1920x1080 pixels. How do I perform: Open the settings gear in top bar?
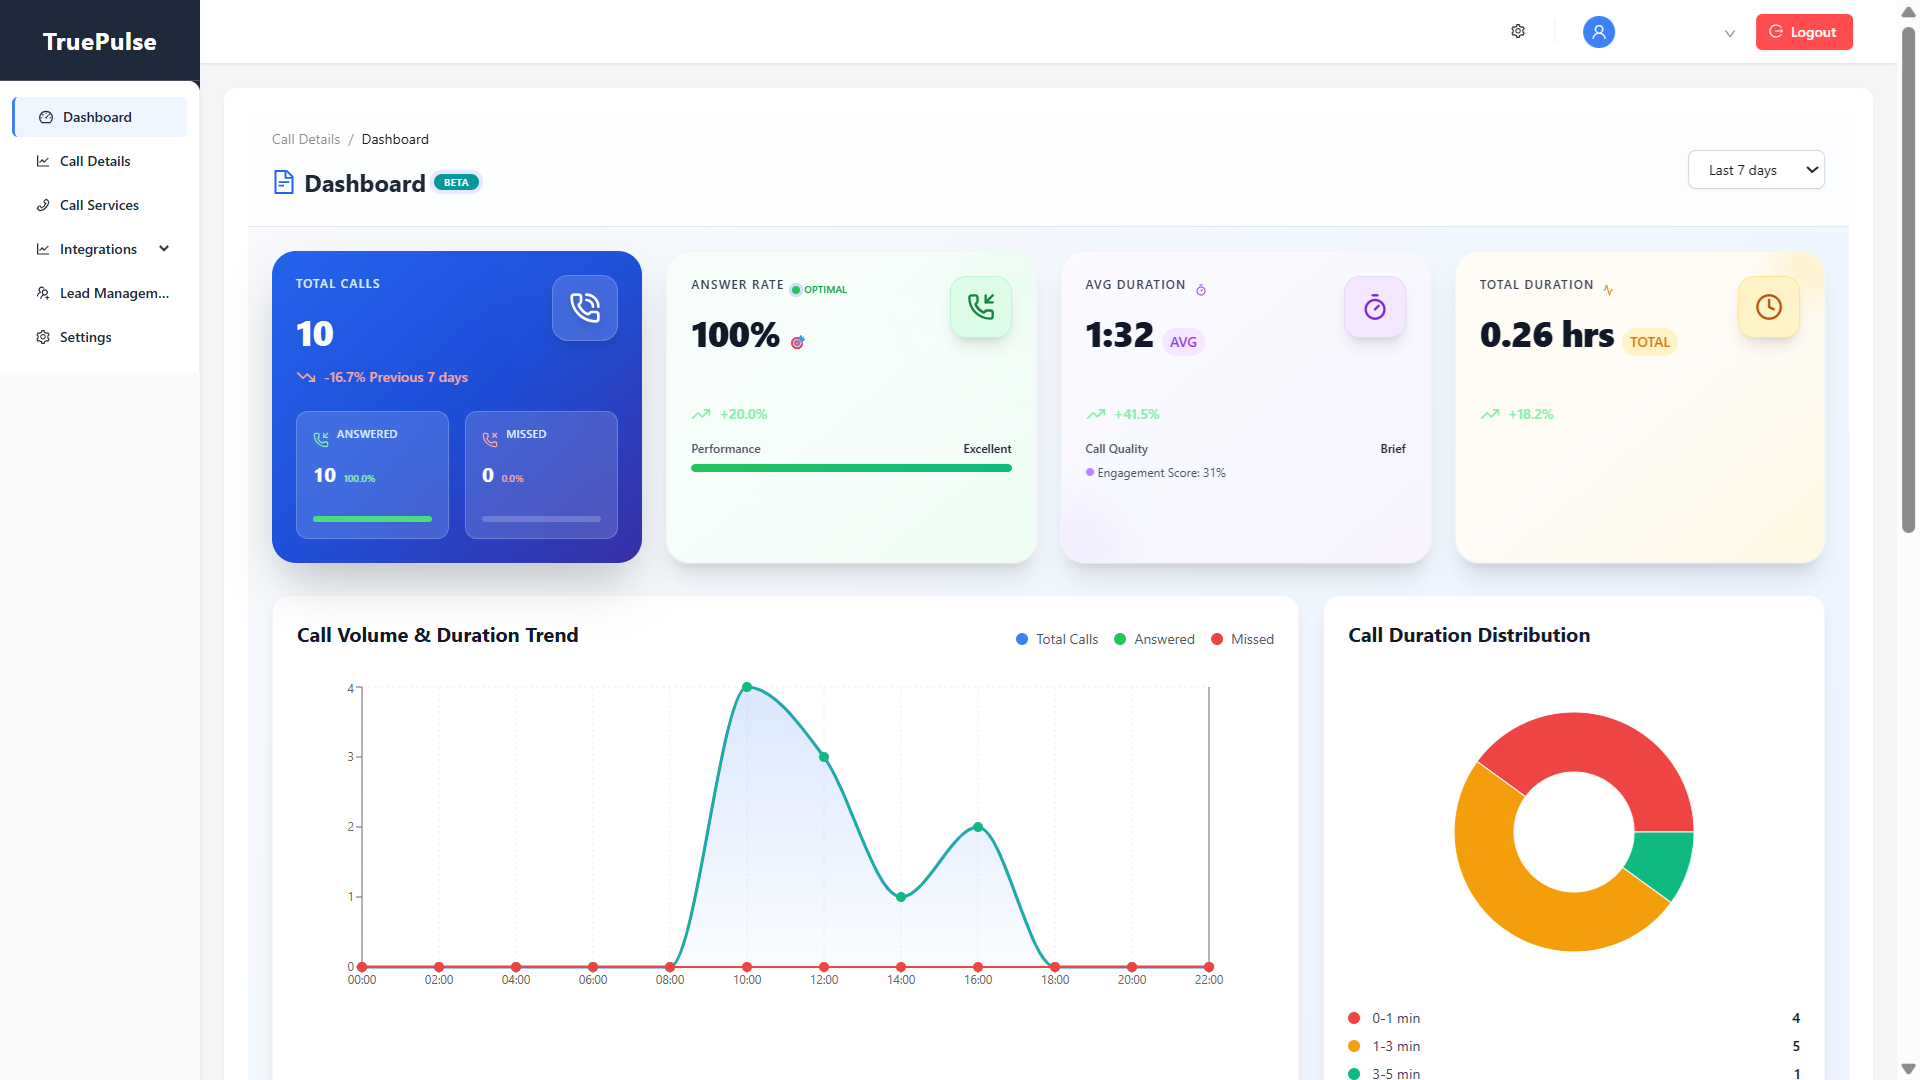[1518, 32]
